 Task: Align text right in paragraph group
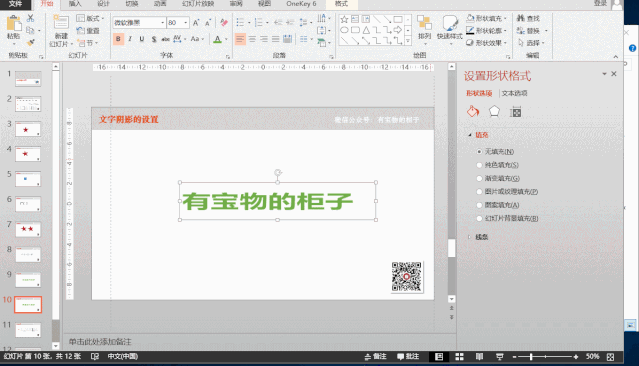264,39
